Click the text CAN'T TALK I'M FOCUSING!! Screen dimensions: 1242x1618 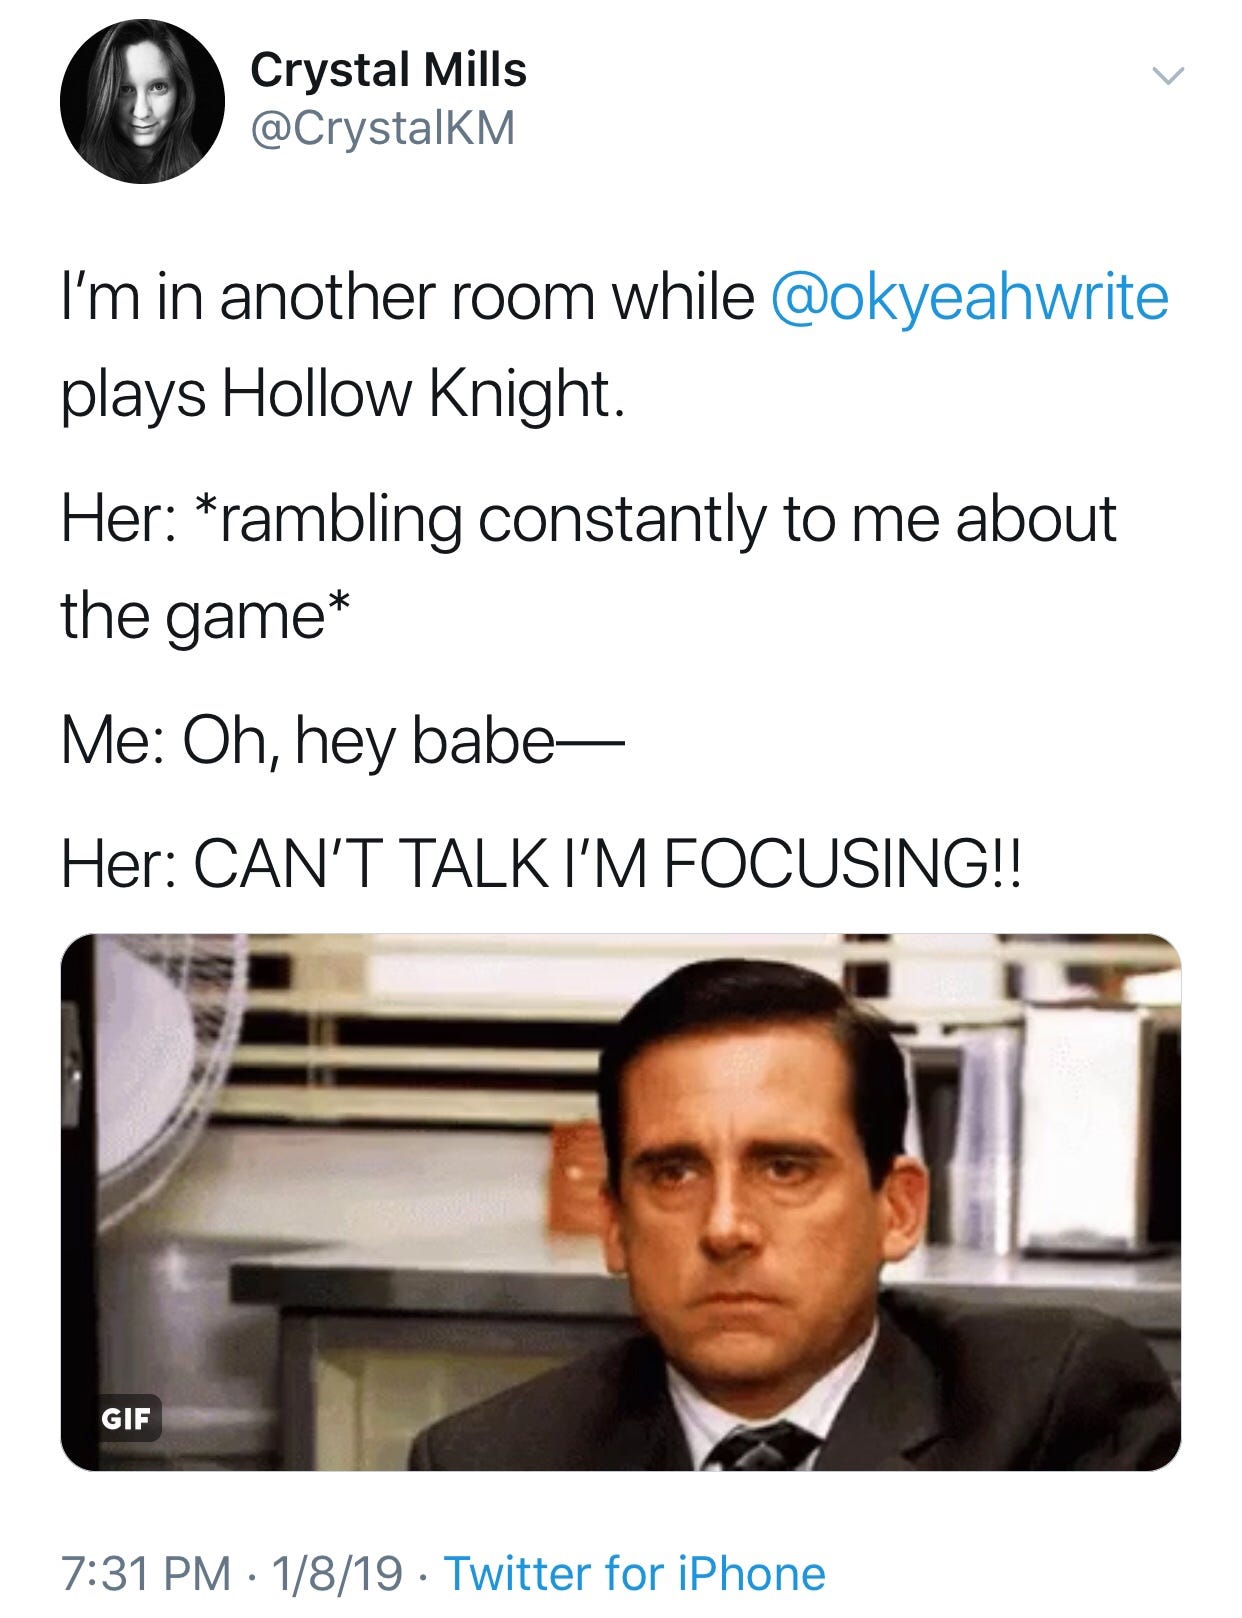(x=608, y=864)
